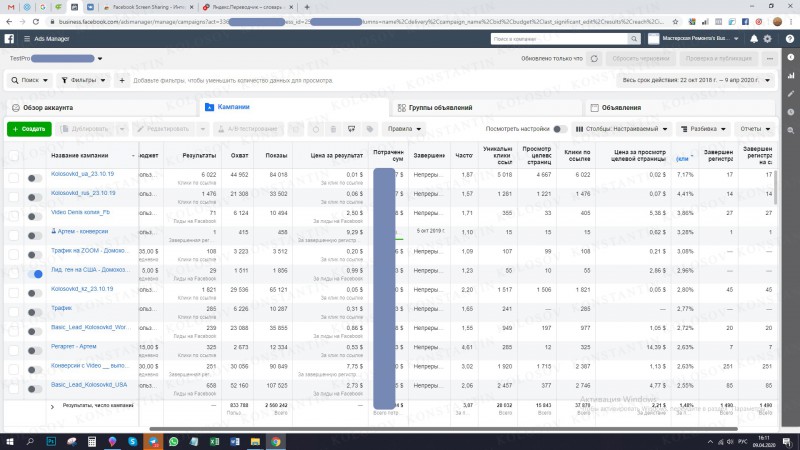The image size is (800, 450).
Task: Open the Фильтры dropdown
Action: click(83, 80)
